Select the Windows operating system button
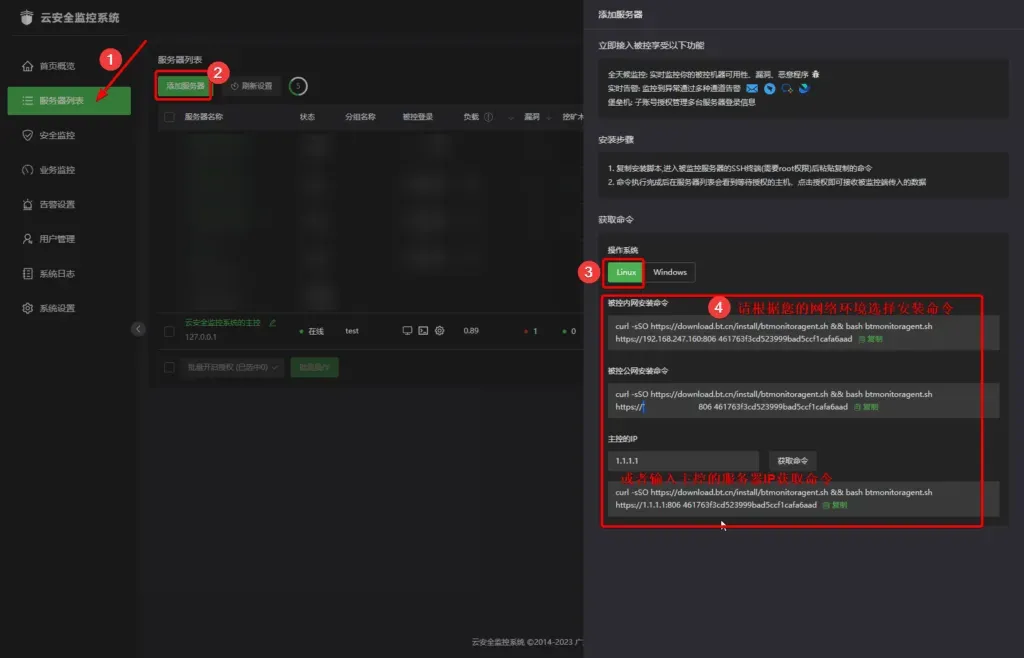 pyautogui.click(x=669, y=272)
